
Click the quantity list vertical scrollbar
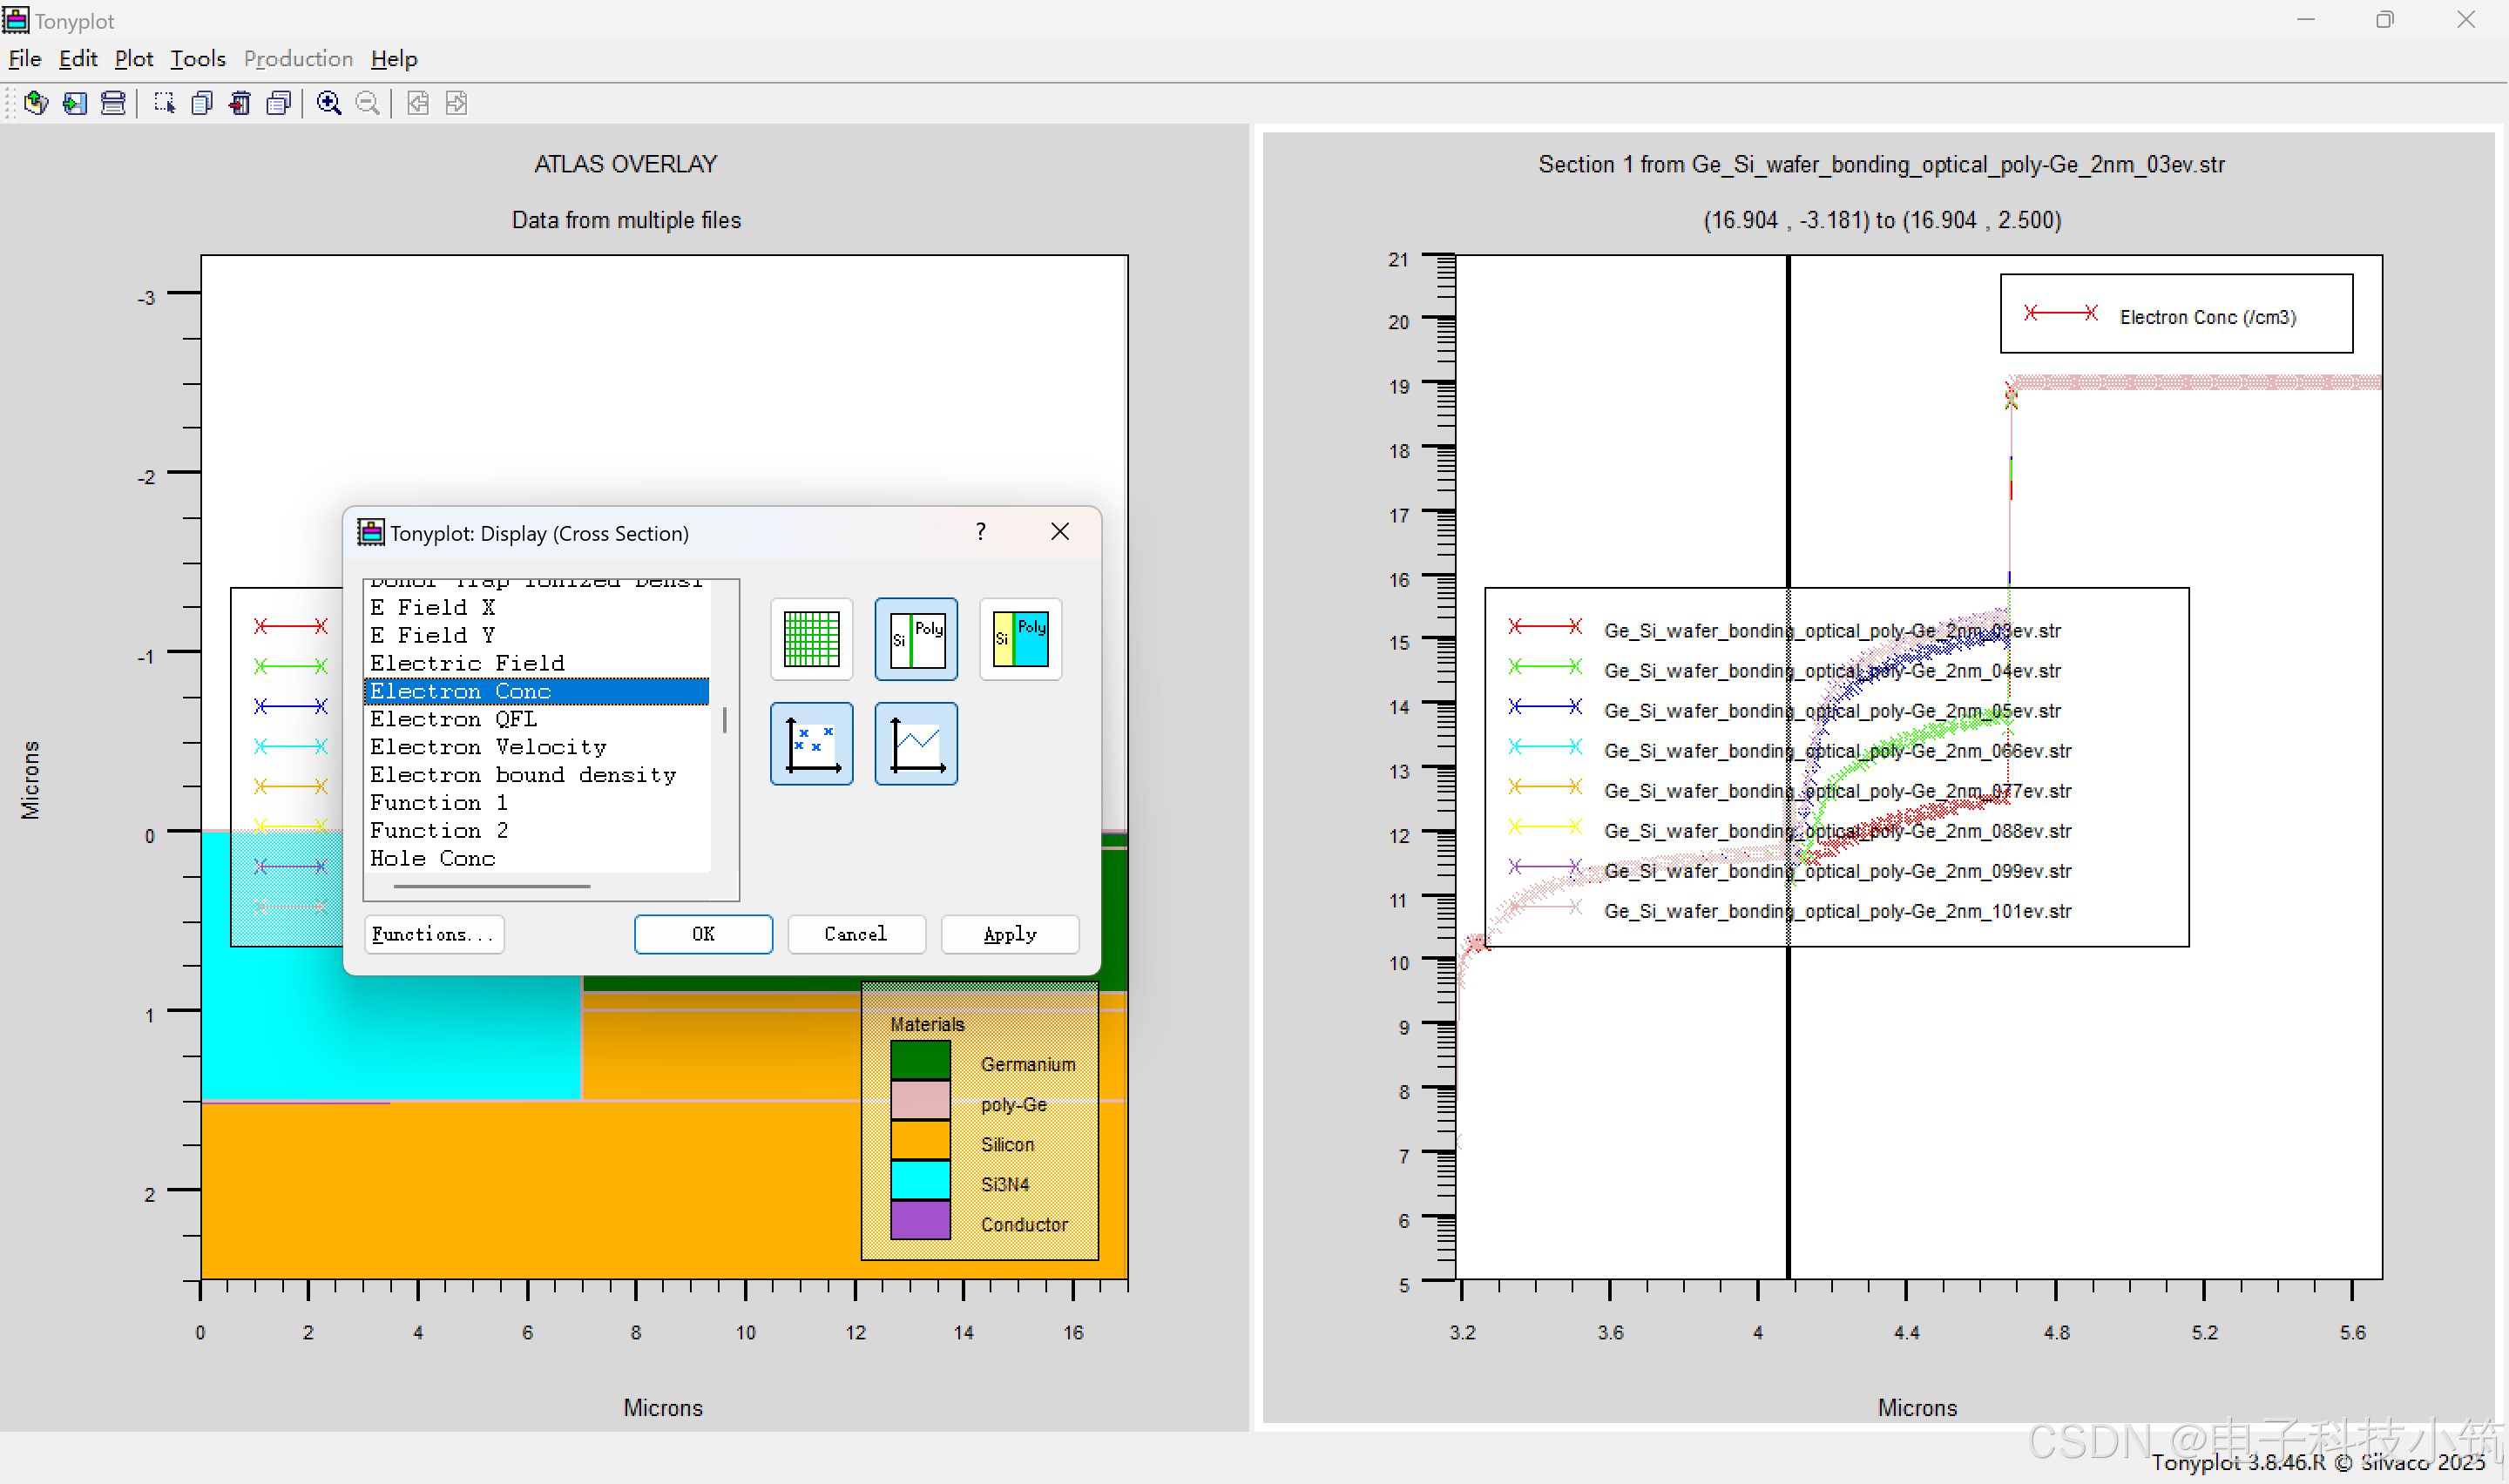[x=725, y=720]
